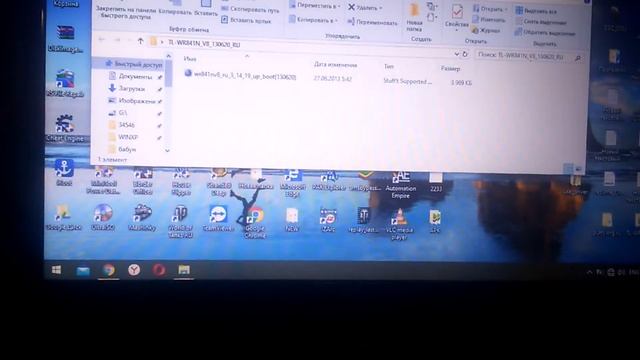Open Chrome from the taskbar
Screen dimensions: 640x360
[x=109, y=270]
